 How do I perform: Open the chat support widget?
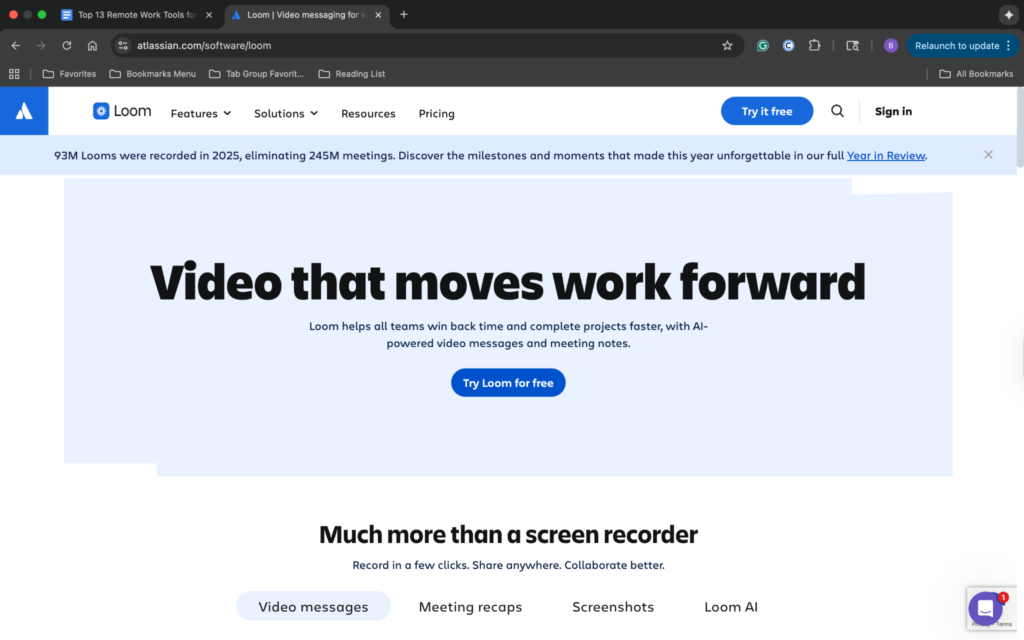[985, 608]
